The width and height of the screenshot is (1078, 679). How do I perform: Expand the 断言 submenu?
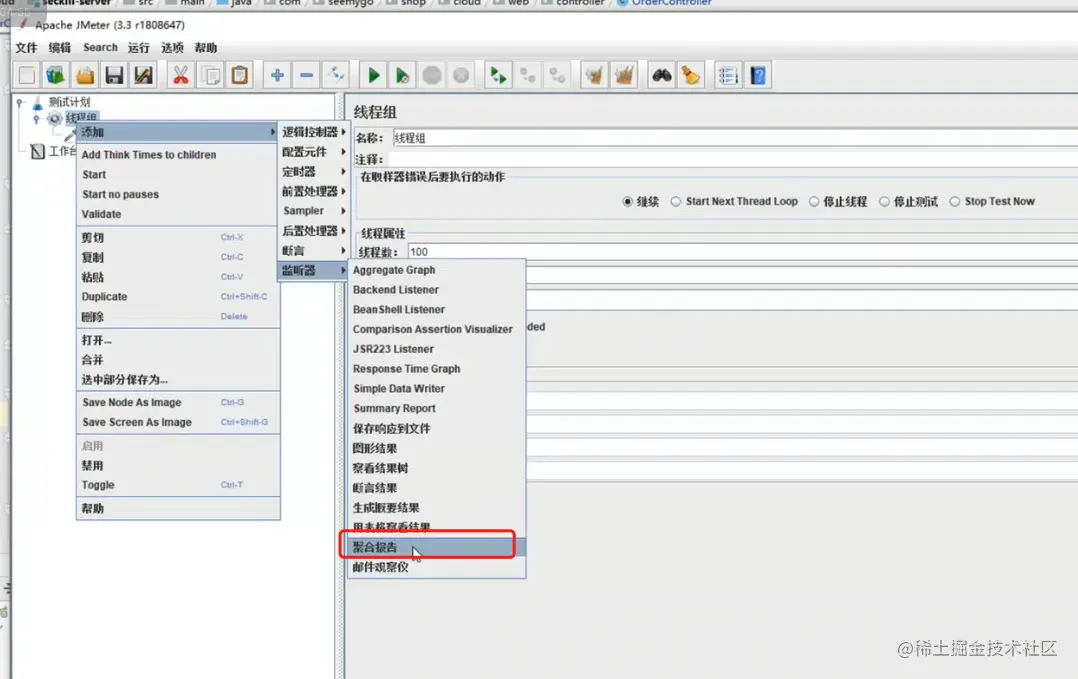click(x=314, y=251)
